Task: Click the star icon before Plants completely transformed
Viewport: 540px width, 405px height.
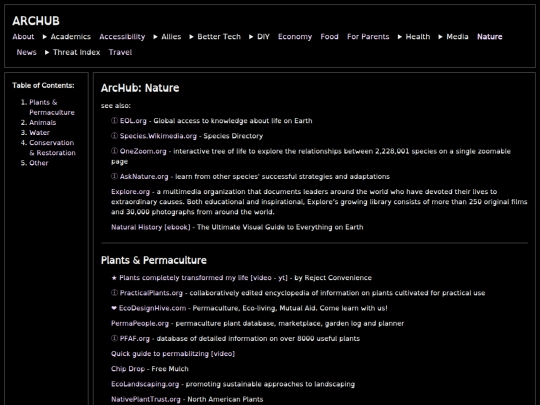Action: [x=114, y=278]
